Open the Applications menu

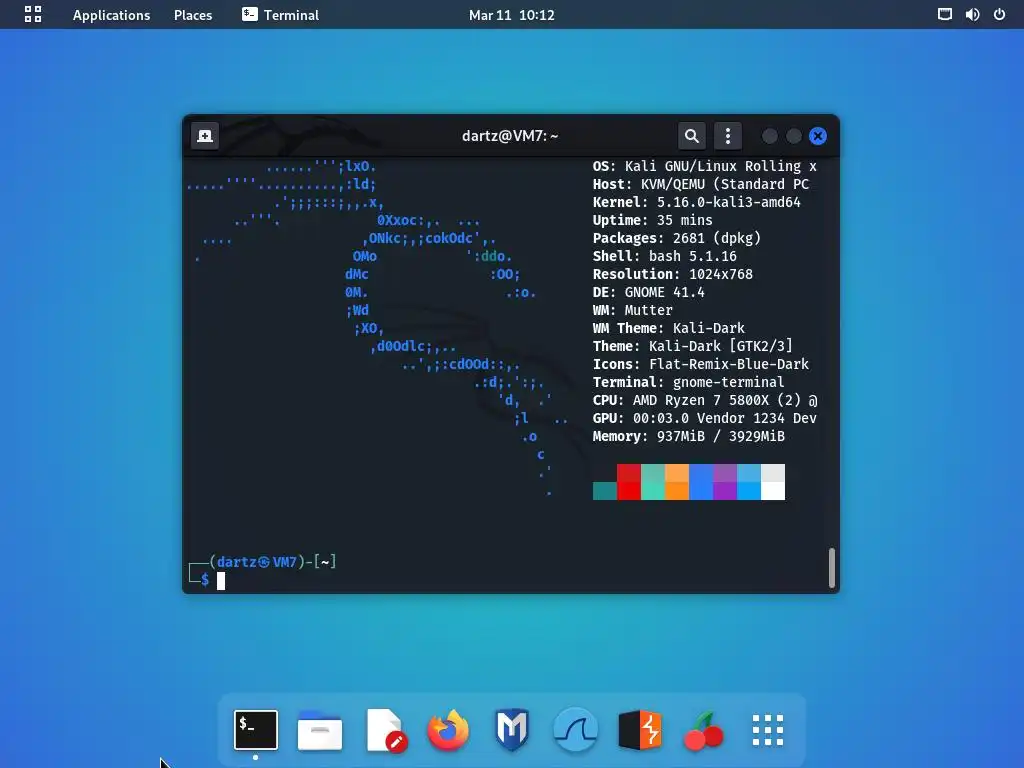[111, 15]
